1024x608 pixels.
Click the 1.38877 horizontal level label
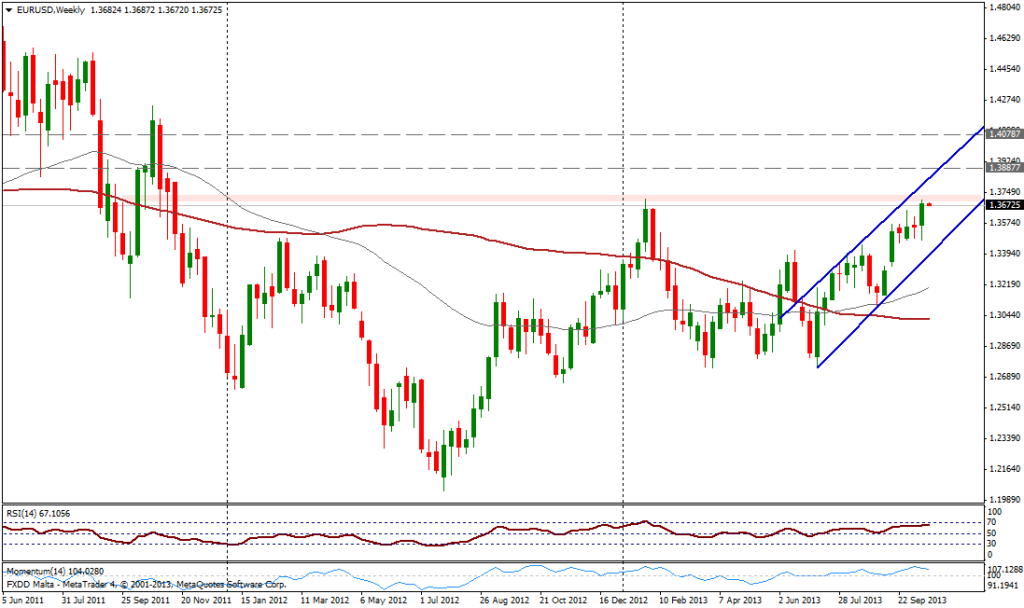[x=1003, y=168]
